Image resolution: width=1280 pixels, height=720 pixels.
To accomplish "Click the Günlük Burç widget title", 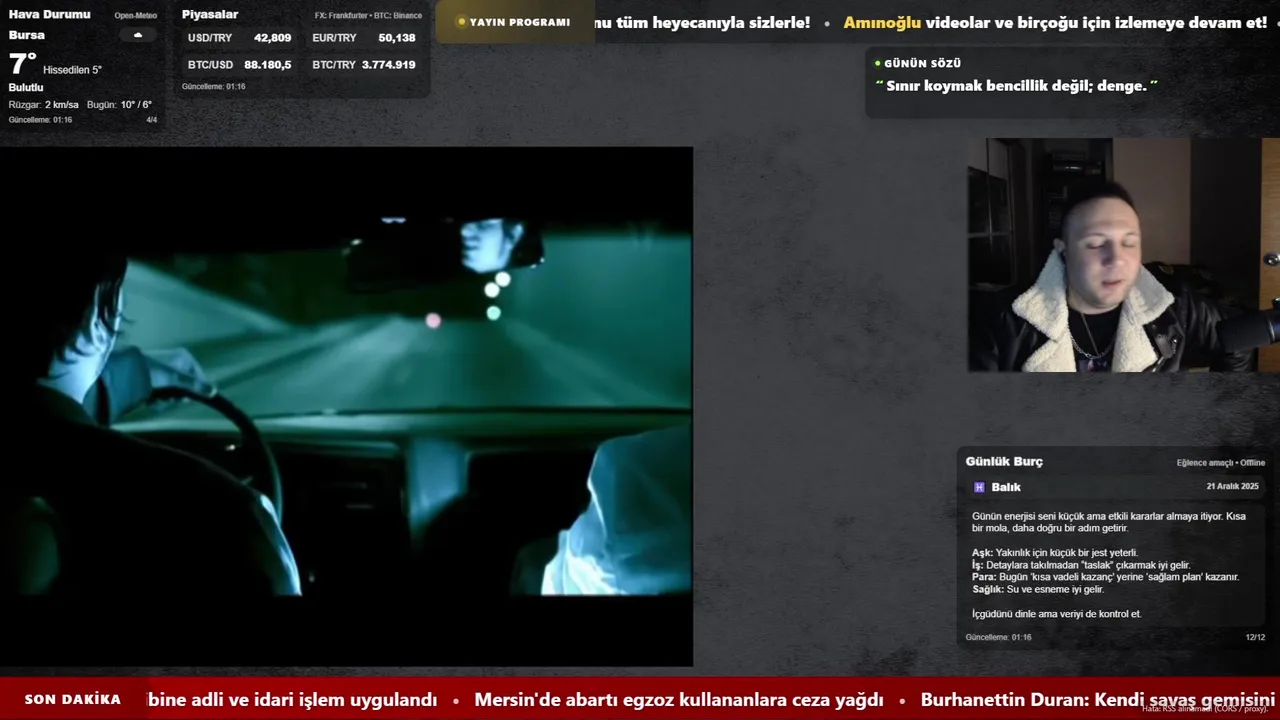I will point(1004,461).
